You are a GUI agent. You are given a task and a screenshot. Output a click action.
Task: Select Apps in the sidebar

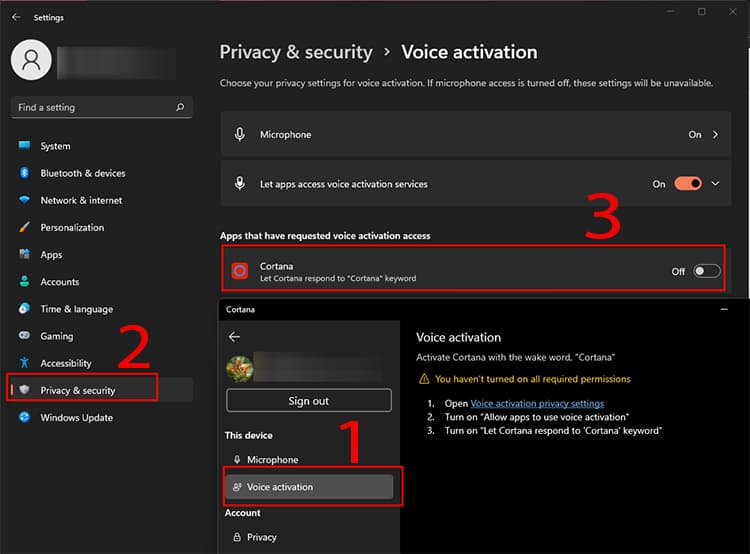tap(100, 255)
